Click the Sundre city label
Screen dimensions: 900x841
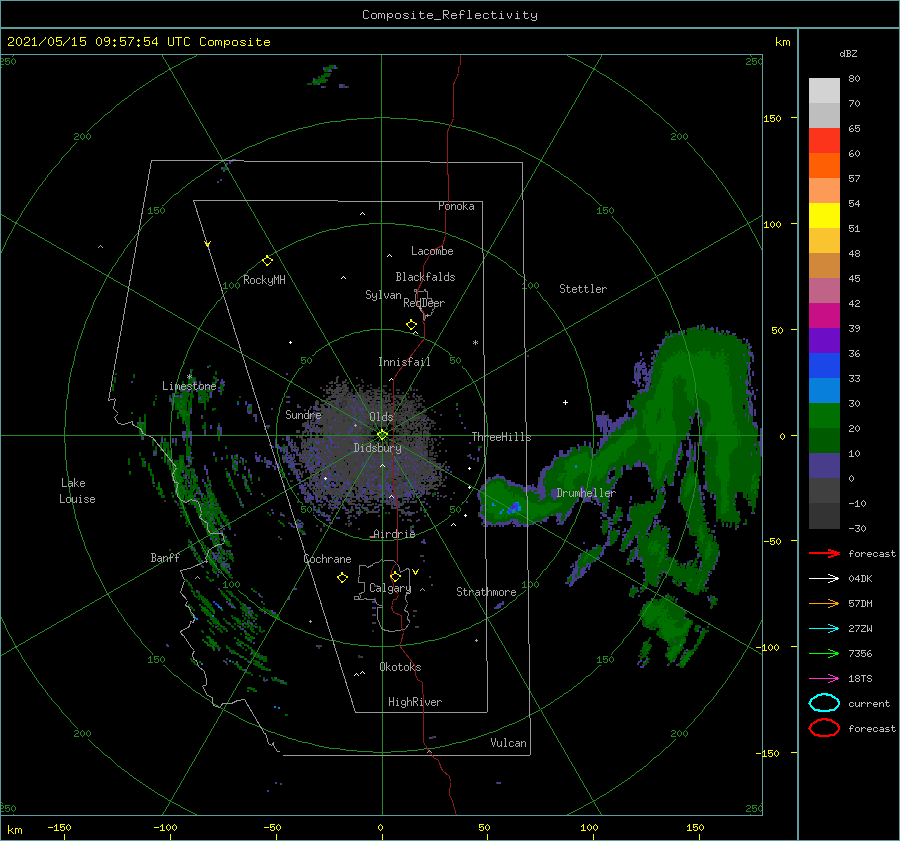303,414
